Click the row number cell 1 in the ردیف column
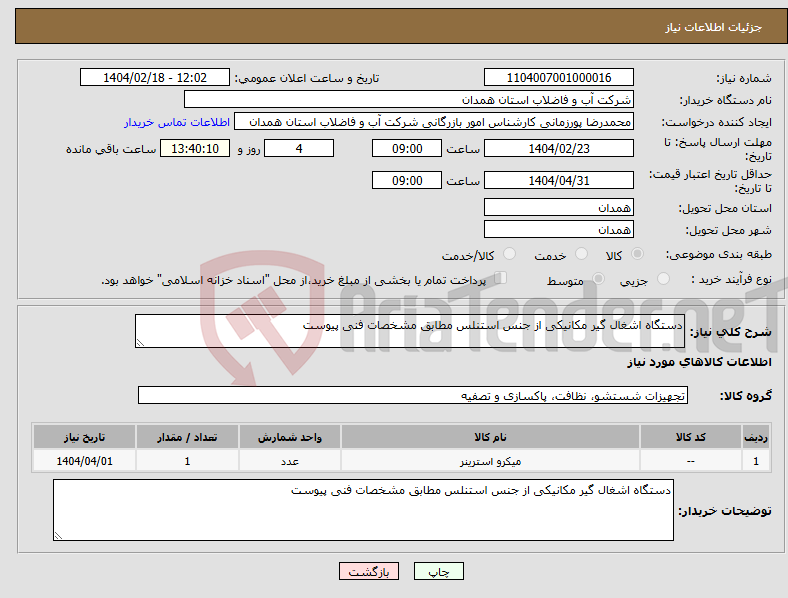788x598 pixels. point(756,461)
